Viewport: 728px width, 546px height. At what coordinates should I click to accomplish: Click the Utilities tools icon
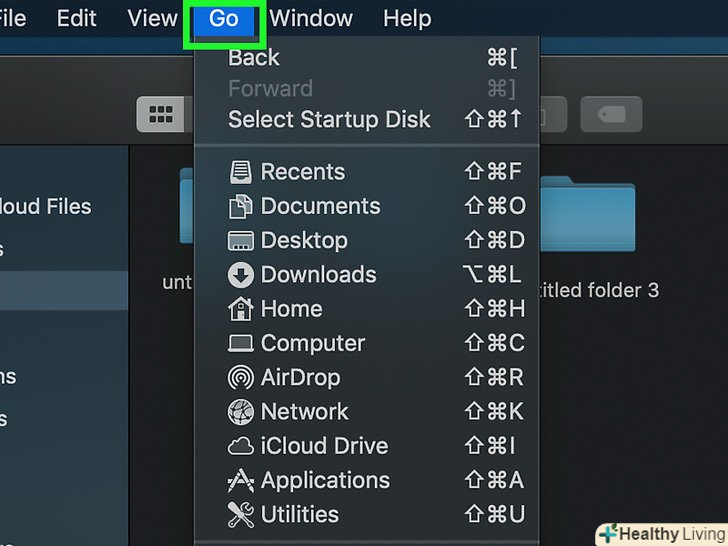click(x=241, y=515)
